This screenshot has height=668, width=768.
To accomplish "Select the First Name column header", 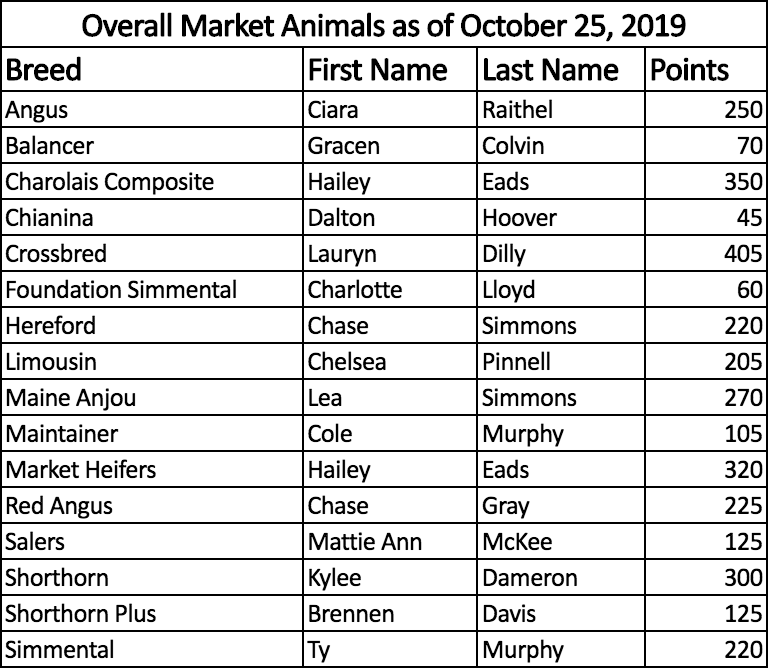I will tap(378, 71).
